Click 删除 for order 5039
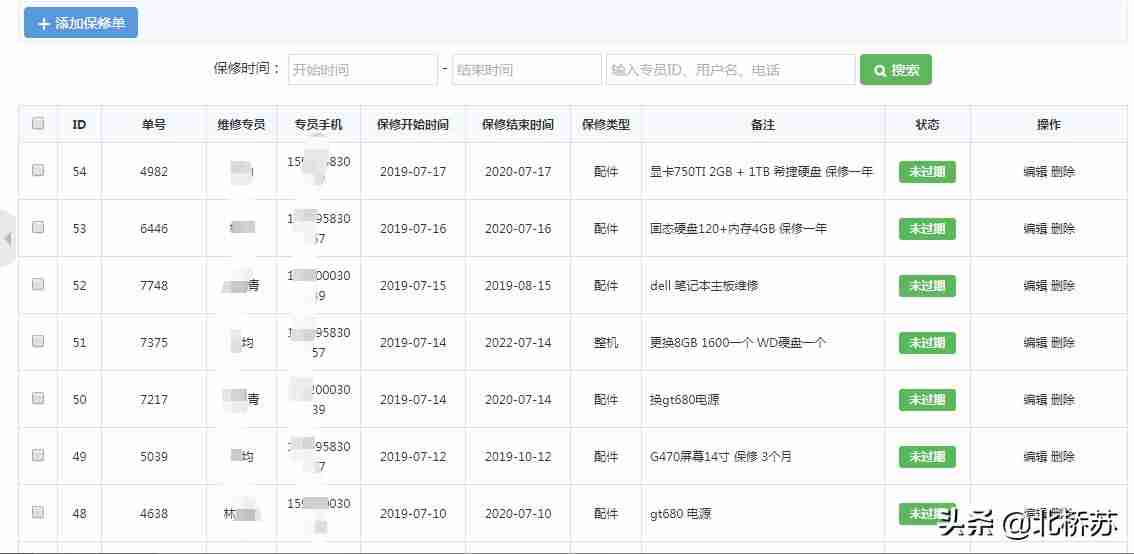Image resolution: width=1134 pixels, height=554 pixels. click(1063, 456)
